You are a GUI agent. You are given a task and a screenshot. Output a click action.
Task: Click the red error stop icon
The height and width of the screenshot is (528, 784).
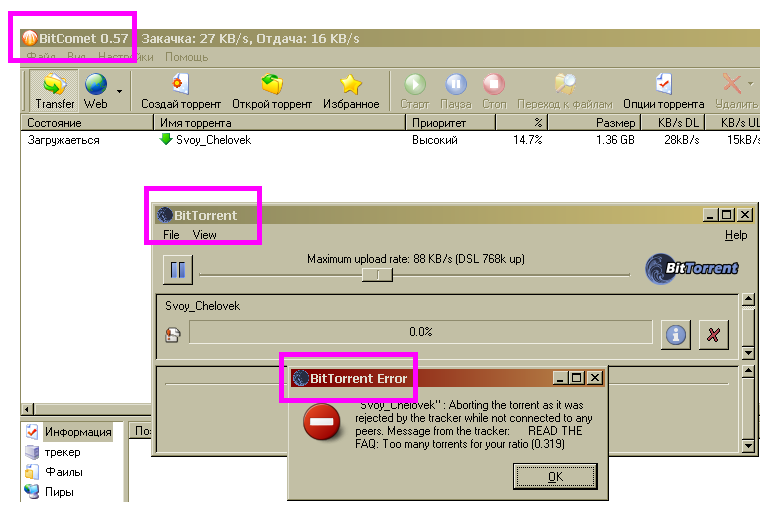pos(322,422)
